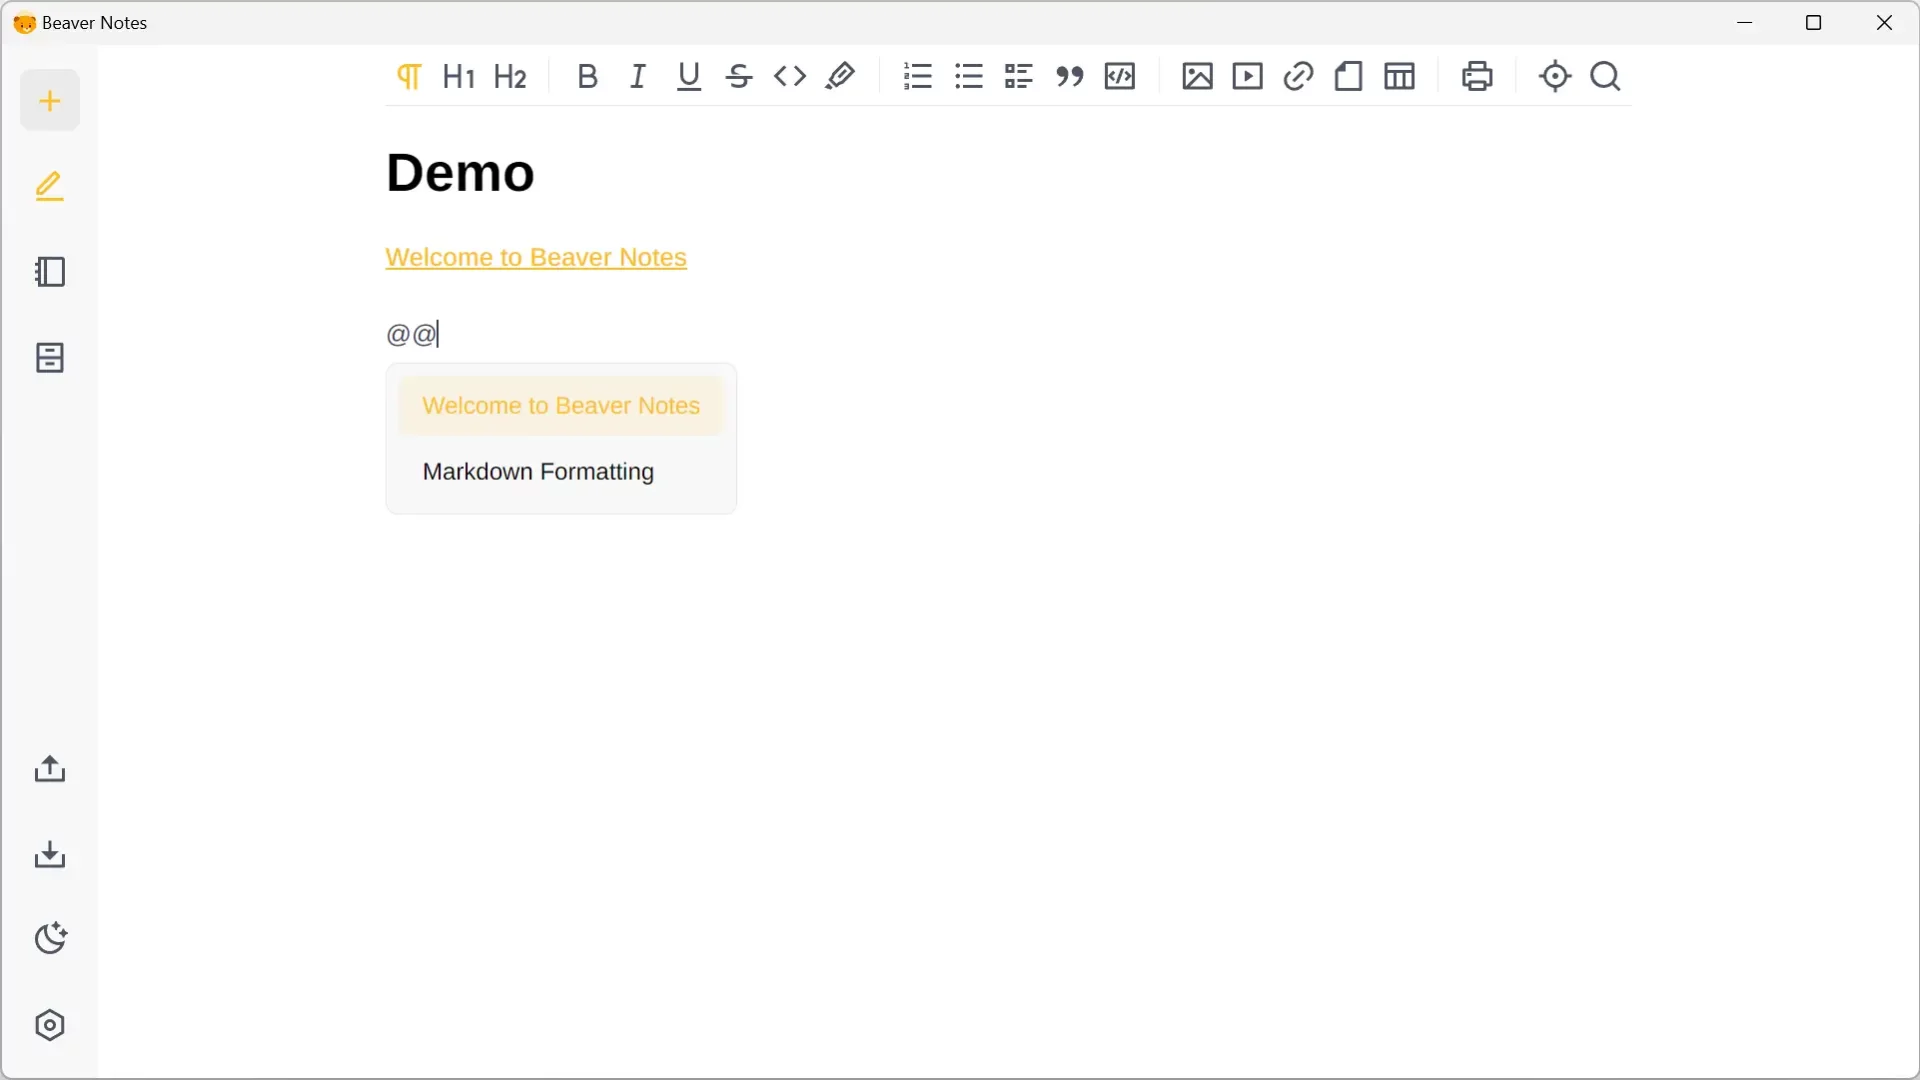Open search in note
Viewport: 1920px width, 1080px height.
pos(1606,76)
